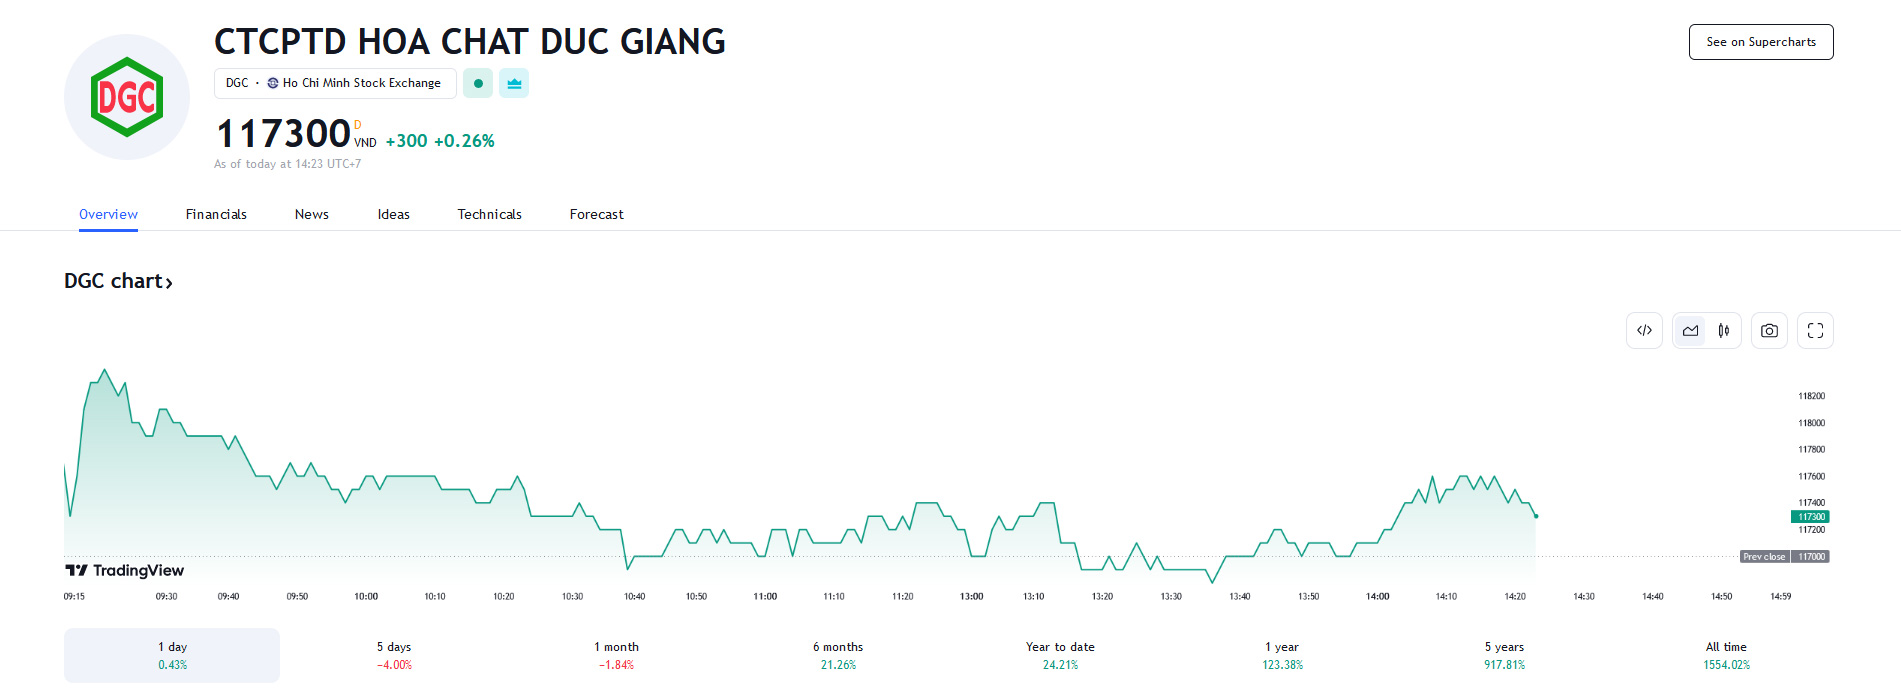This screenshot has height=700, width=1901.
Task: Toggle the area chart view
Action: coord(1690,330)
